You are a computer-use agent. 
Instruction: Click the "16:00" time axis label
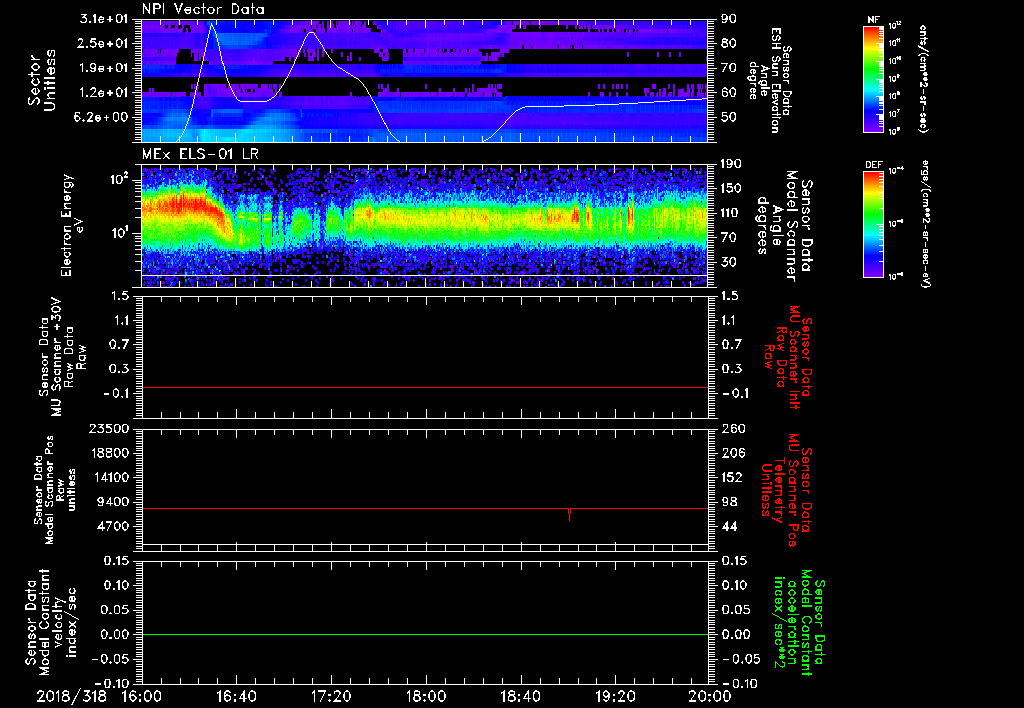[x=142, y=696]
